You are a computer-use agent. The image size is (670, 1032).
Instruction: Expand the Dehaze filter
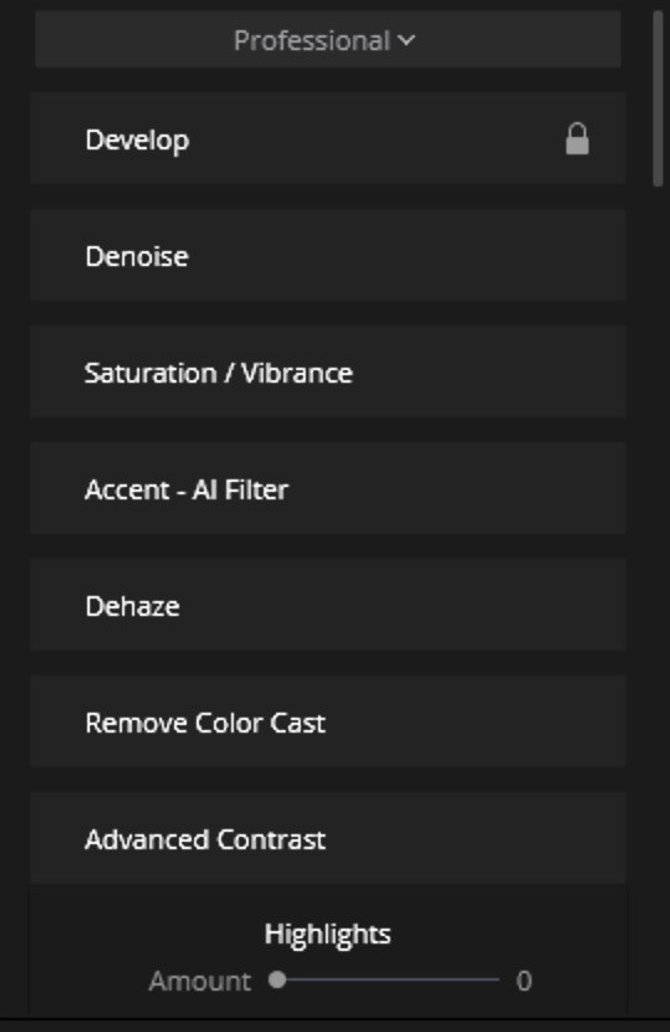point(328,605)
